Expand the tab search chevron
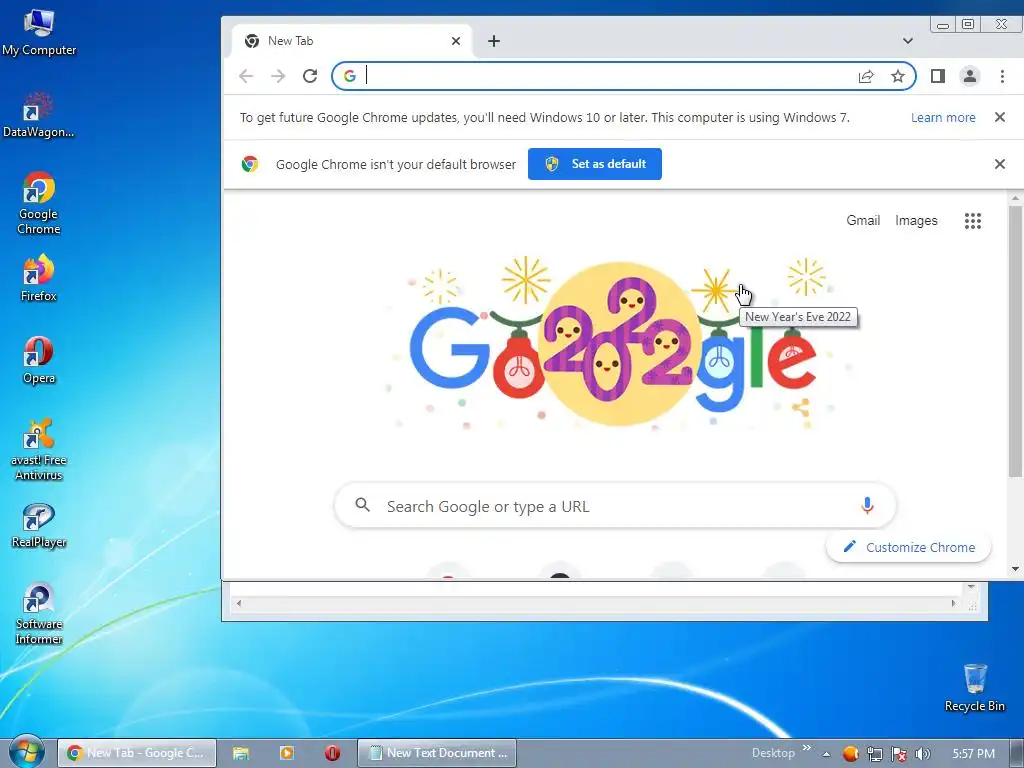The width and height of the screenshot is (1024, 768). (908, 40)
